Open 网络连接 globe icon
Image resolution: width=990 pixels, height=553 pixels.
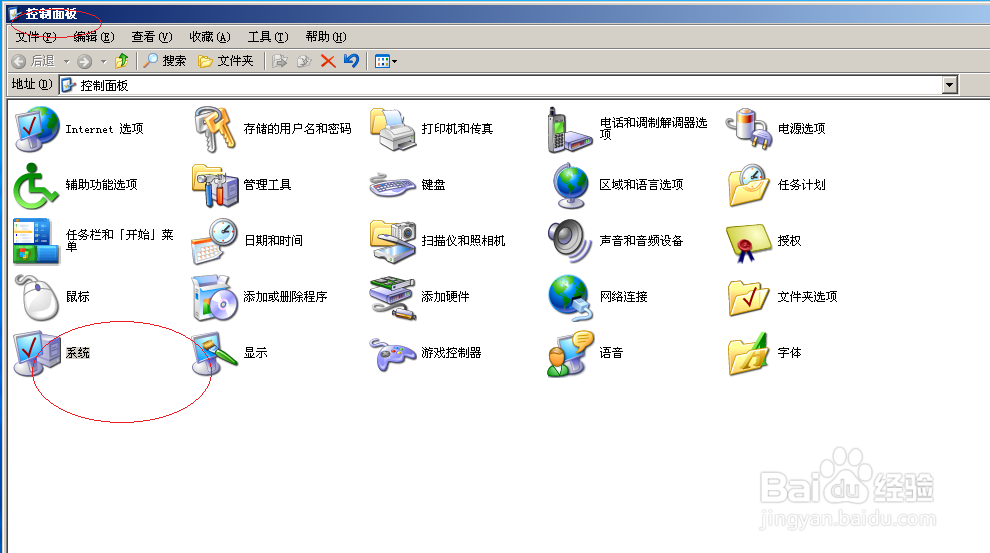point(571,297)
